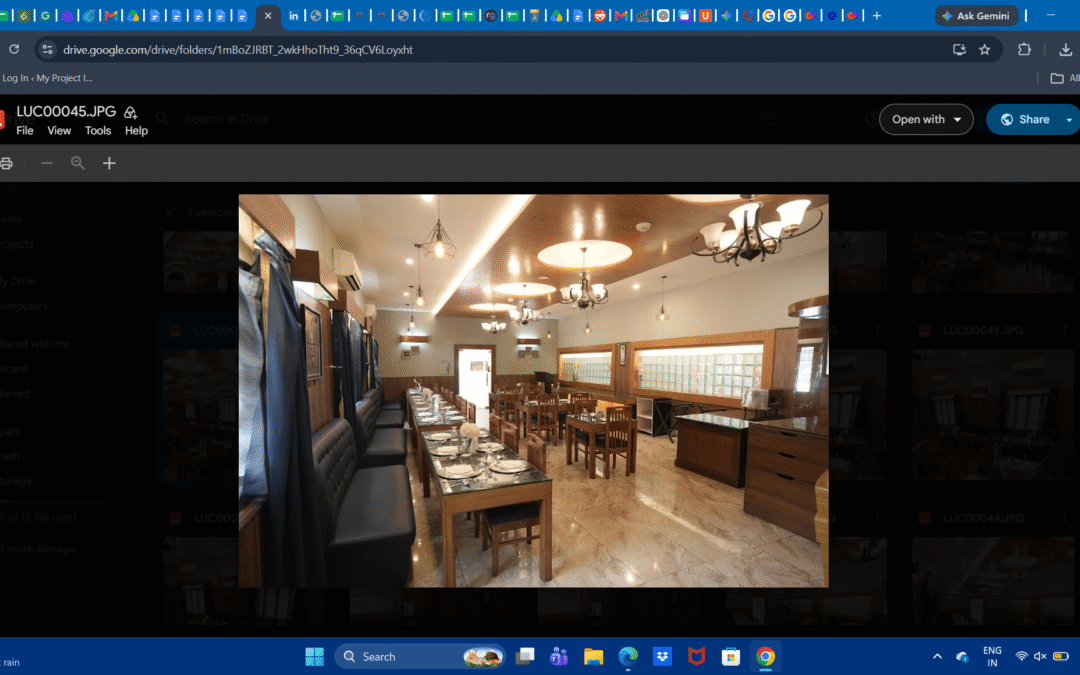The image size is (1080, 675).
Task: Open the Chrome extensions puzzle icon
Action: tap(1024, 50)
